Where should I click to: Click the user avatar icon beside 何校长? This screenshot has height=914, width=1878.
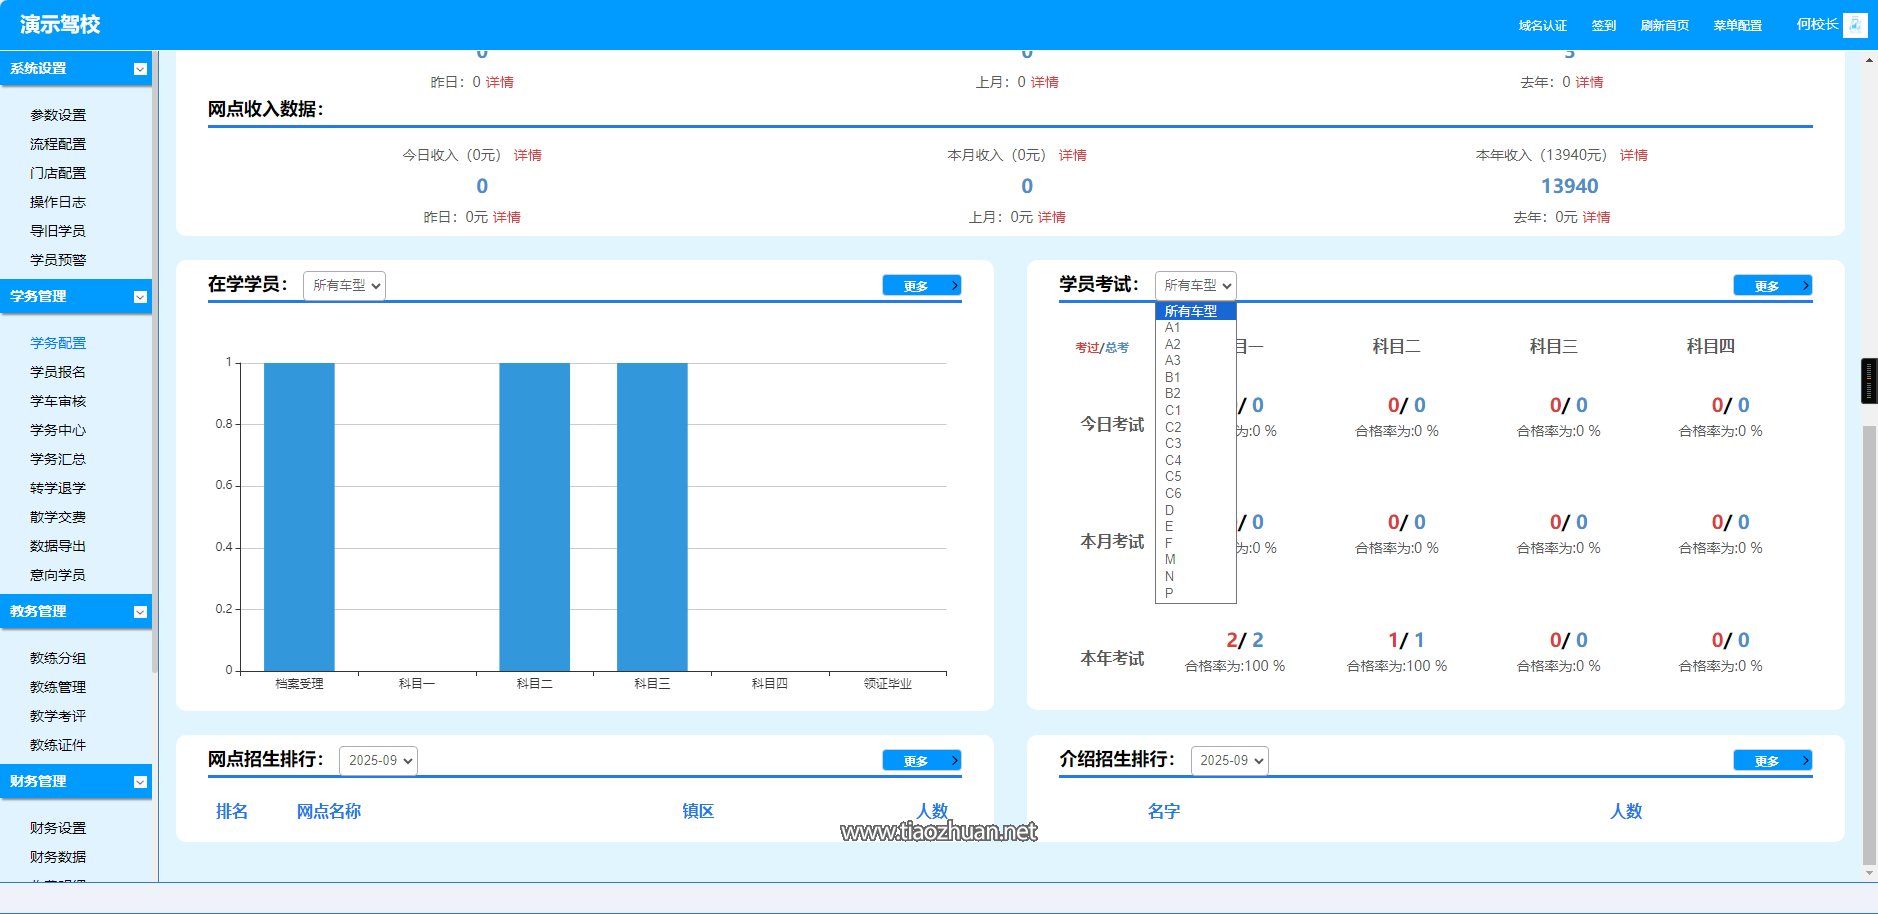click(x=1855, y=25)
